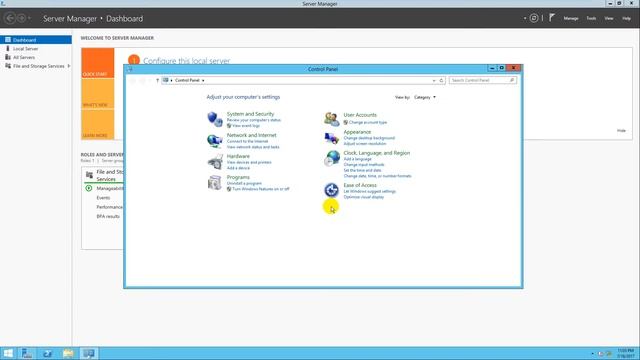Select the WHAT'S NEW tab
This screenshot has height=360, width=640.
[98, 94]
